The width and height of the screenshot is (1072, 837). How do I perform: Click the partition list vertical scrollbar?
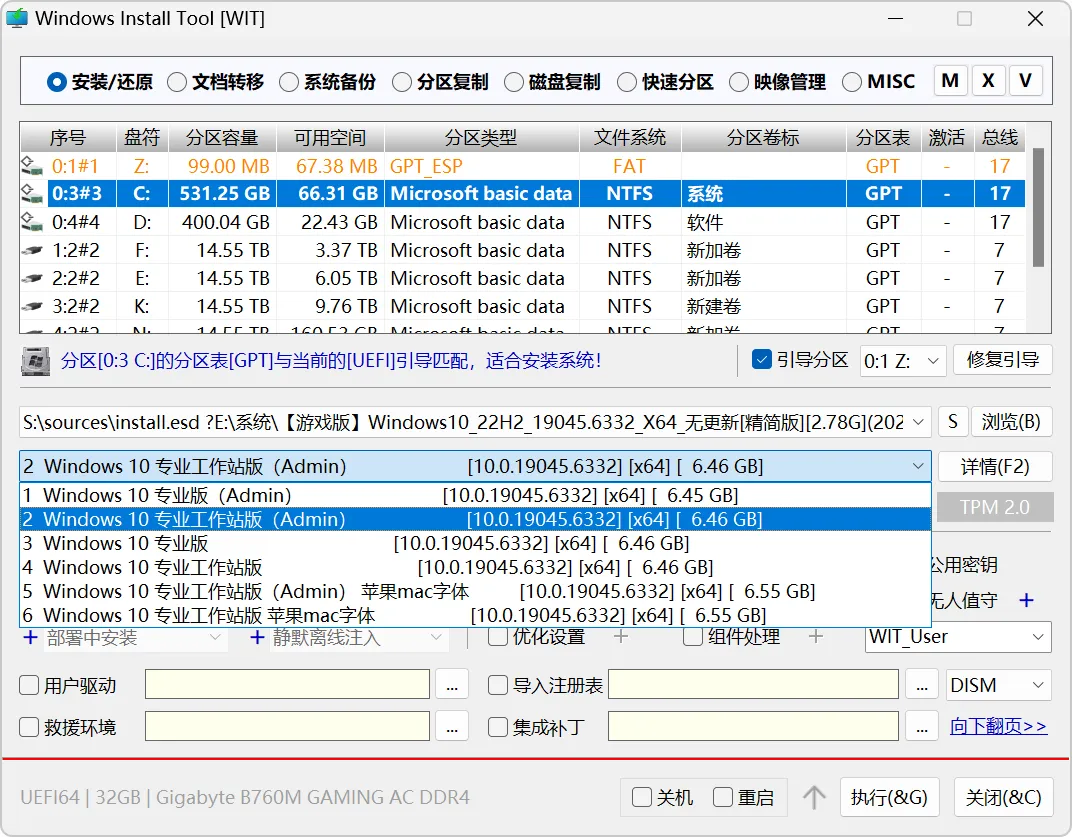(x=1038, y=207)
